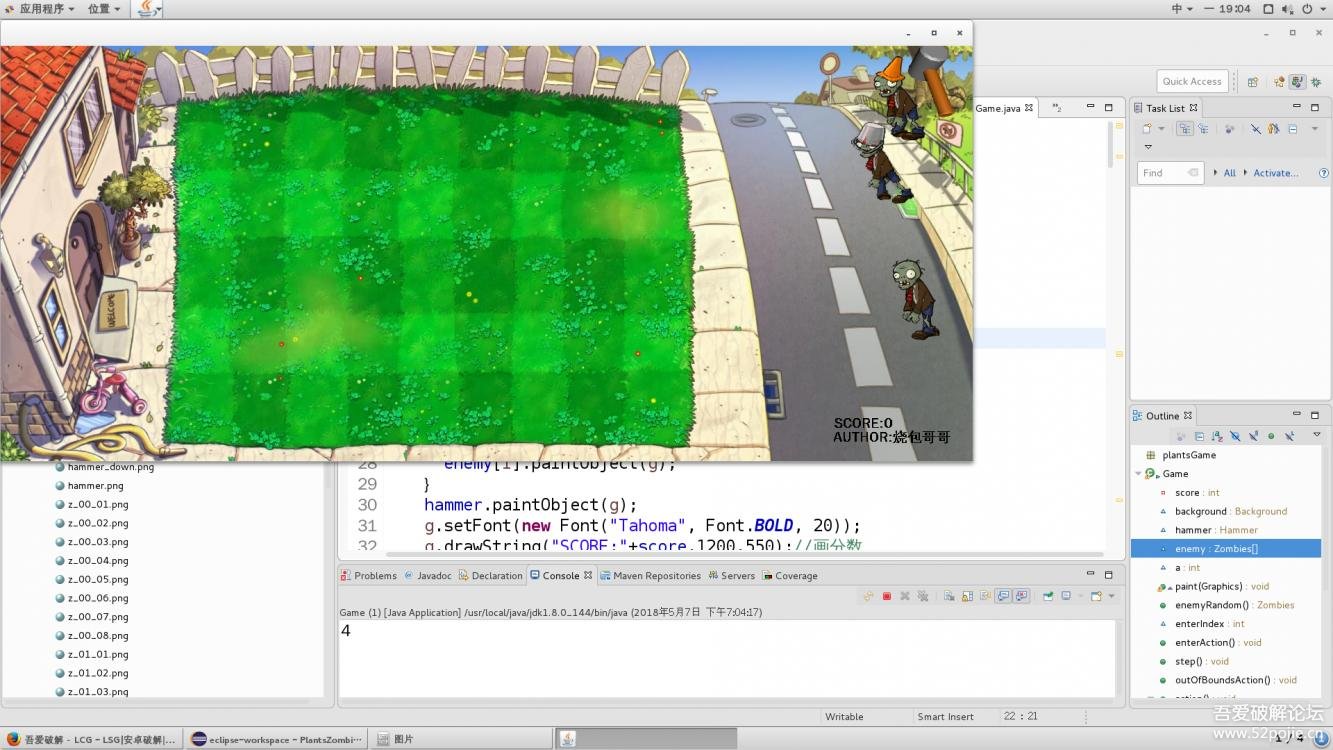Toggle Scroll Lock in Console toolbar

(967, 596)
